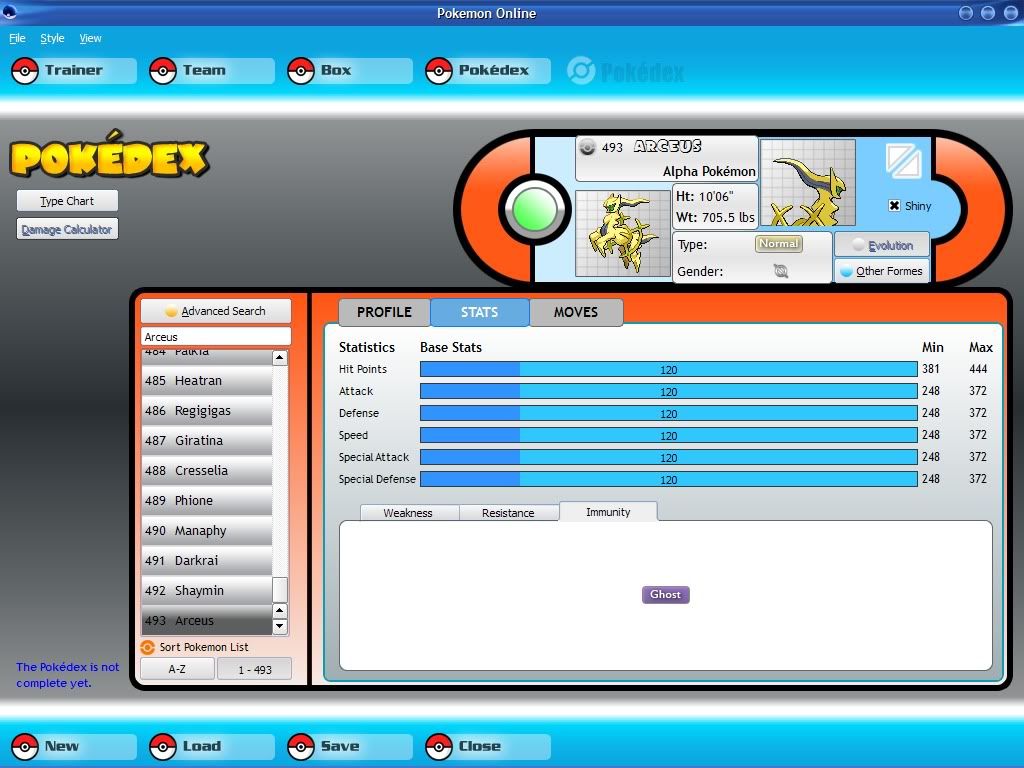Image resolution: width=1024 pixels, height=768 pixels.
Task: Open the Type Chart
Action: pyautogui.click(x=67, y=201)
